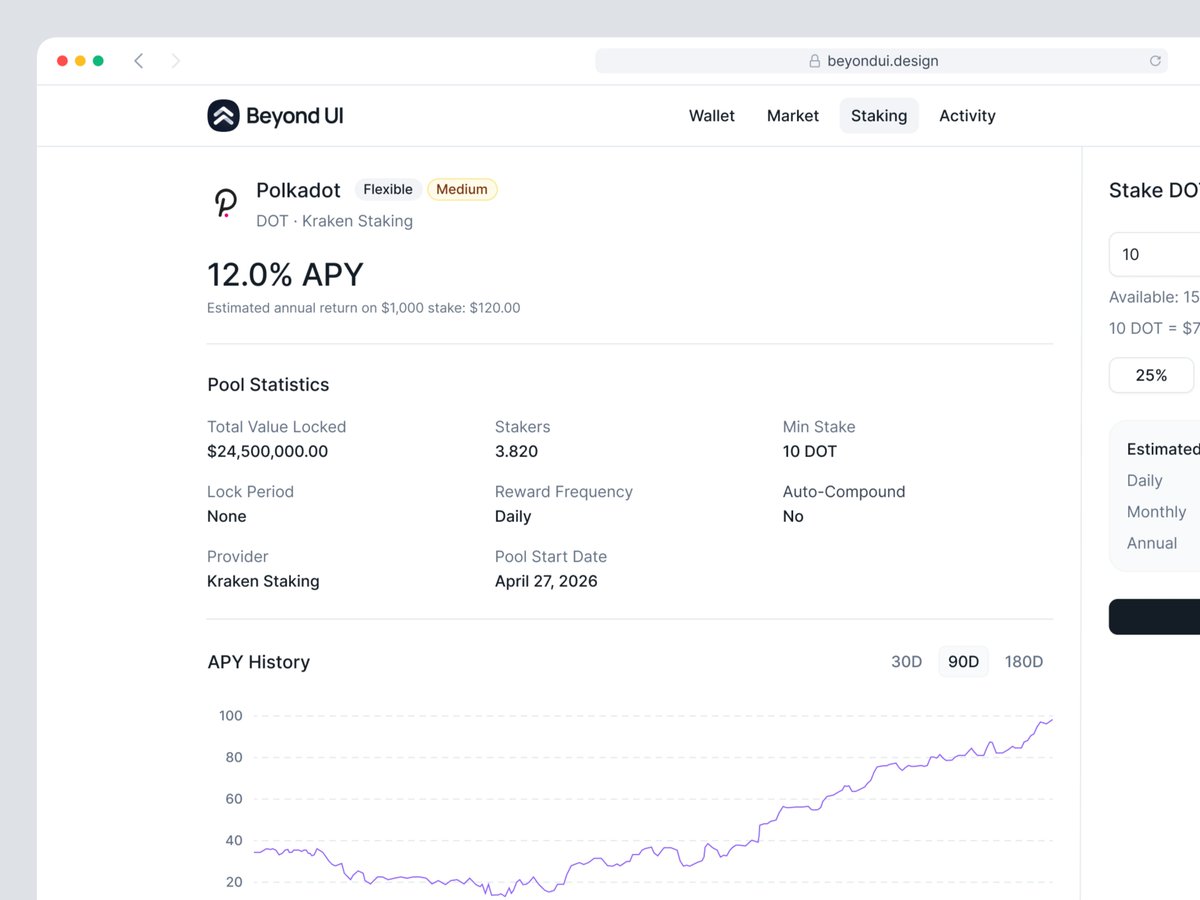Click the Stakers value 3.820
The height and width of the screenshot is (900, 1200).
tap(516, 451)
